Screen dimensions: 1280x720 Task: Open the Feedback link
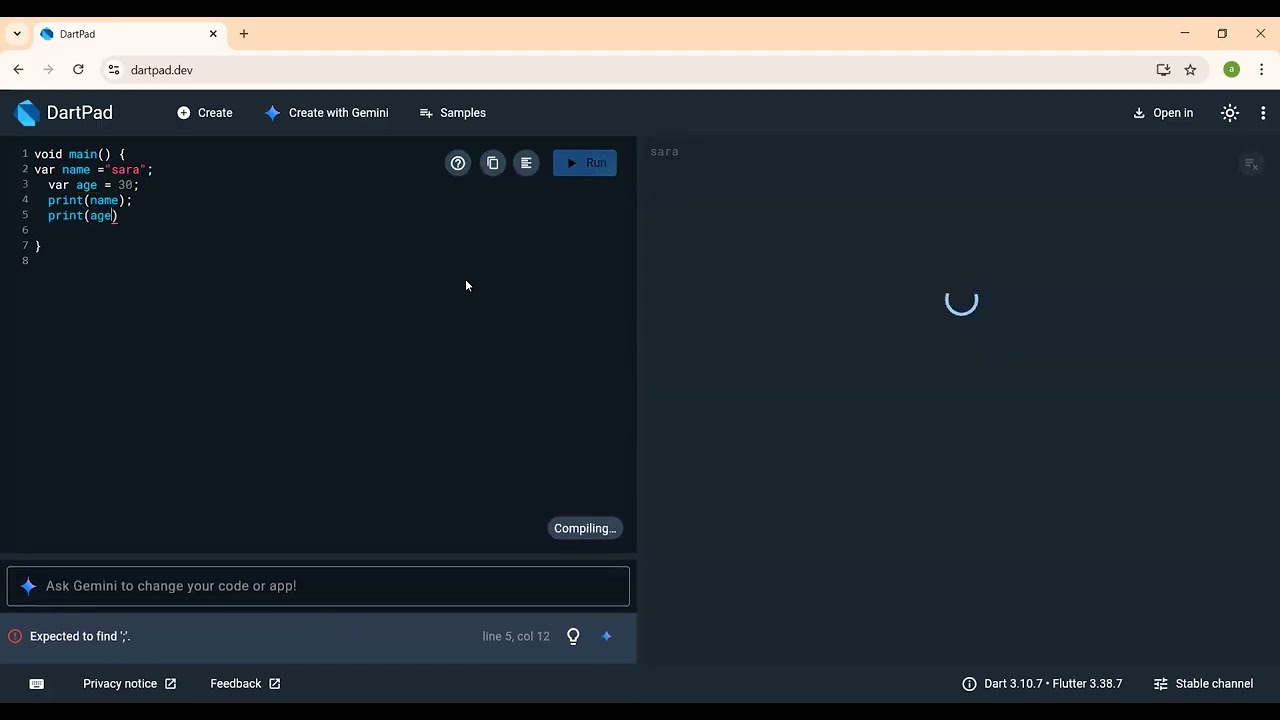coord(245,684)
